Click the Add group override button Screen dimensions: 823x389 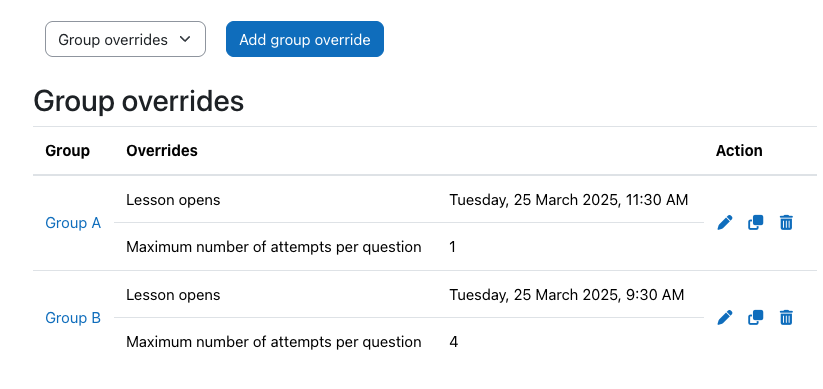pyautogui.click(x=305, y=39)
